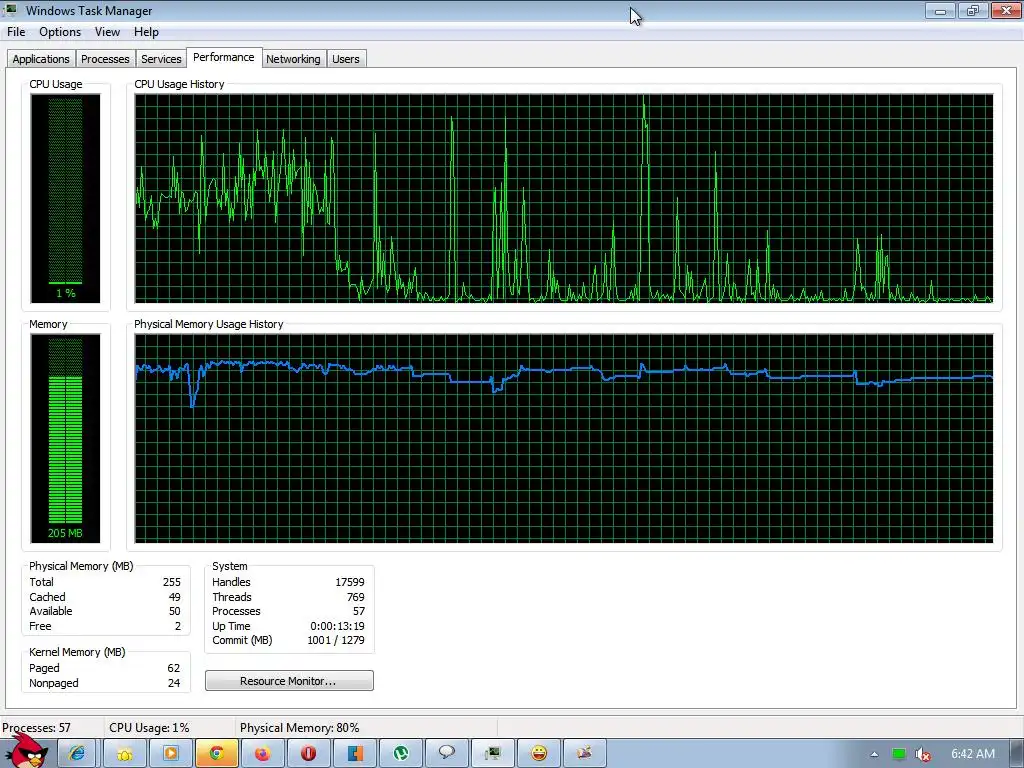Click the green Task Manager tray icon
Image resolution: width=1024 pixels, height=768 pixels.
pos(899,754)
